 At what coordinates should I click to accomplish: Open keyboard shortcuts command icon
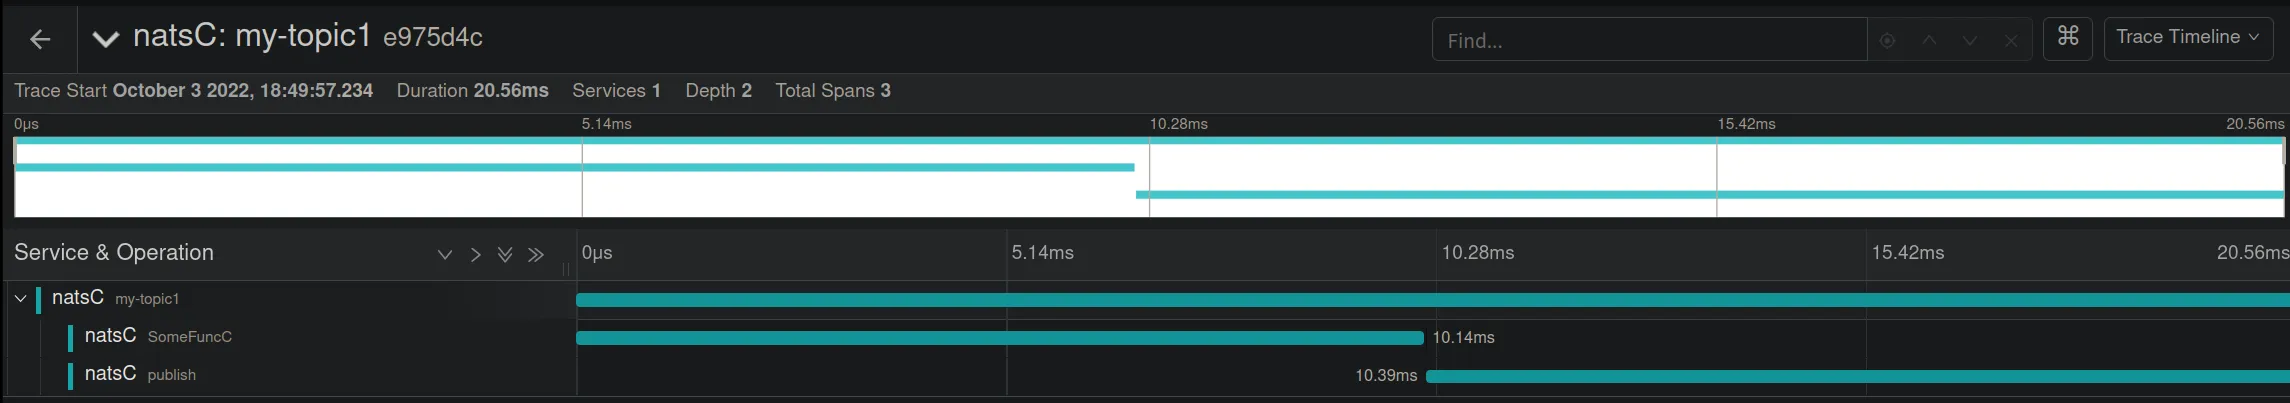2068,37
